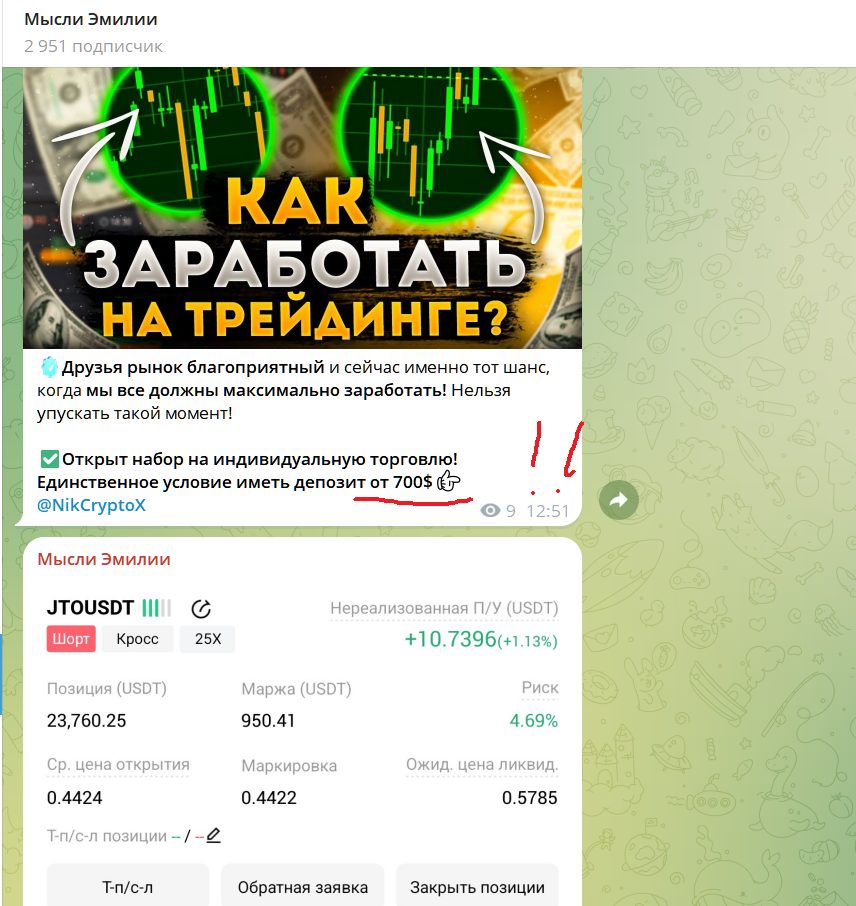This screenshot has width=856, height=906.
Task: Open the Мысли Эмилии channel header
Action: click(x=91, y=20)
